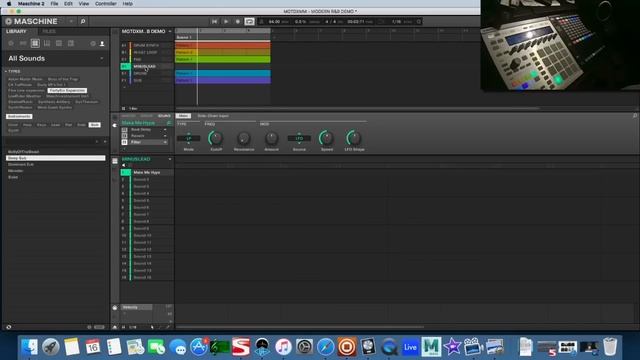This screenshot has height=360, width=640.
Task: Open the Trash in the dock
Action: pos(610,347)
